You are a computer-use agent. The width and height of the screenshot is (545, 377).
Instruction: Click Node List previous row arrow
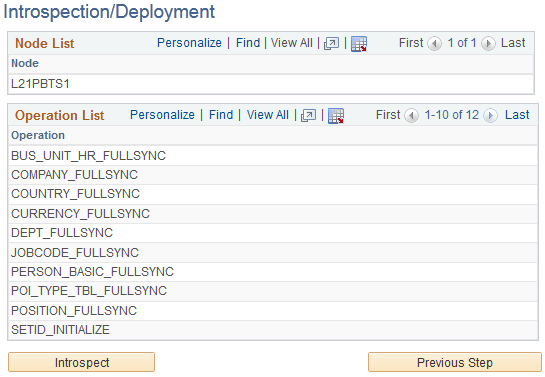point(434,44)
